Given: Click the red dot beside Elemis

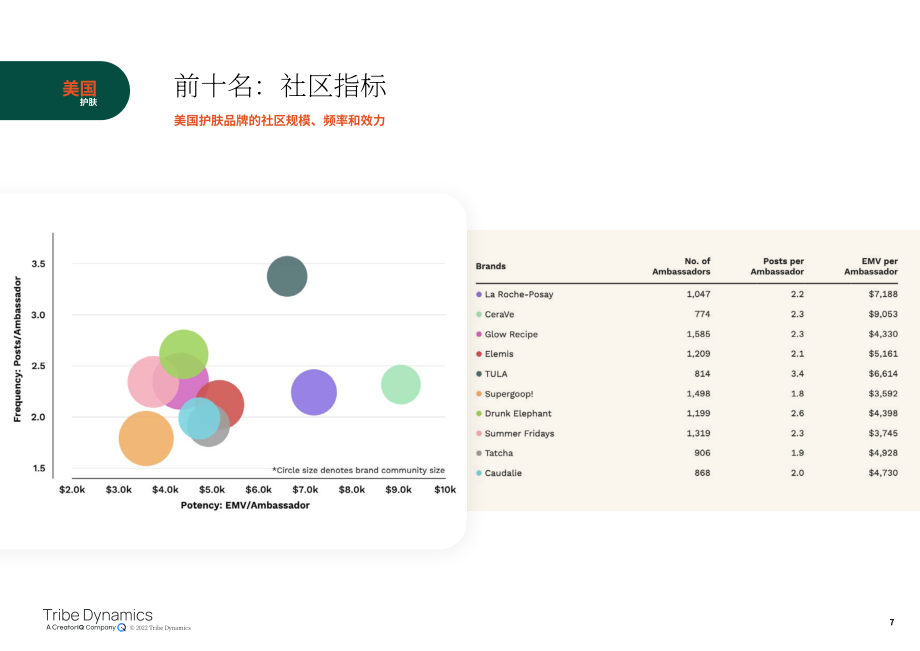Looking at the screenshot, I should tap(479, 354).
